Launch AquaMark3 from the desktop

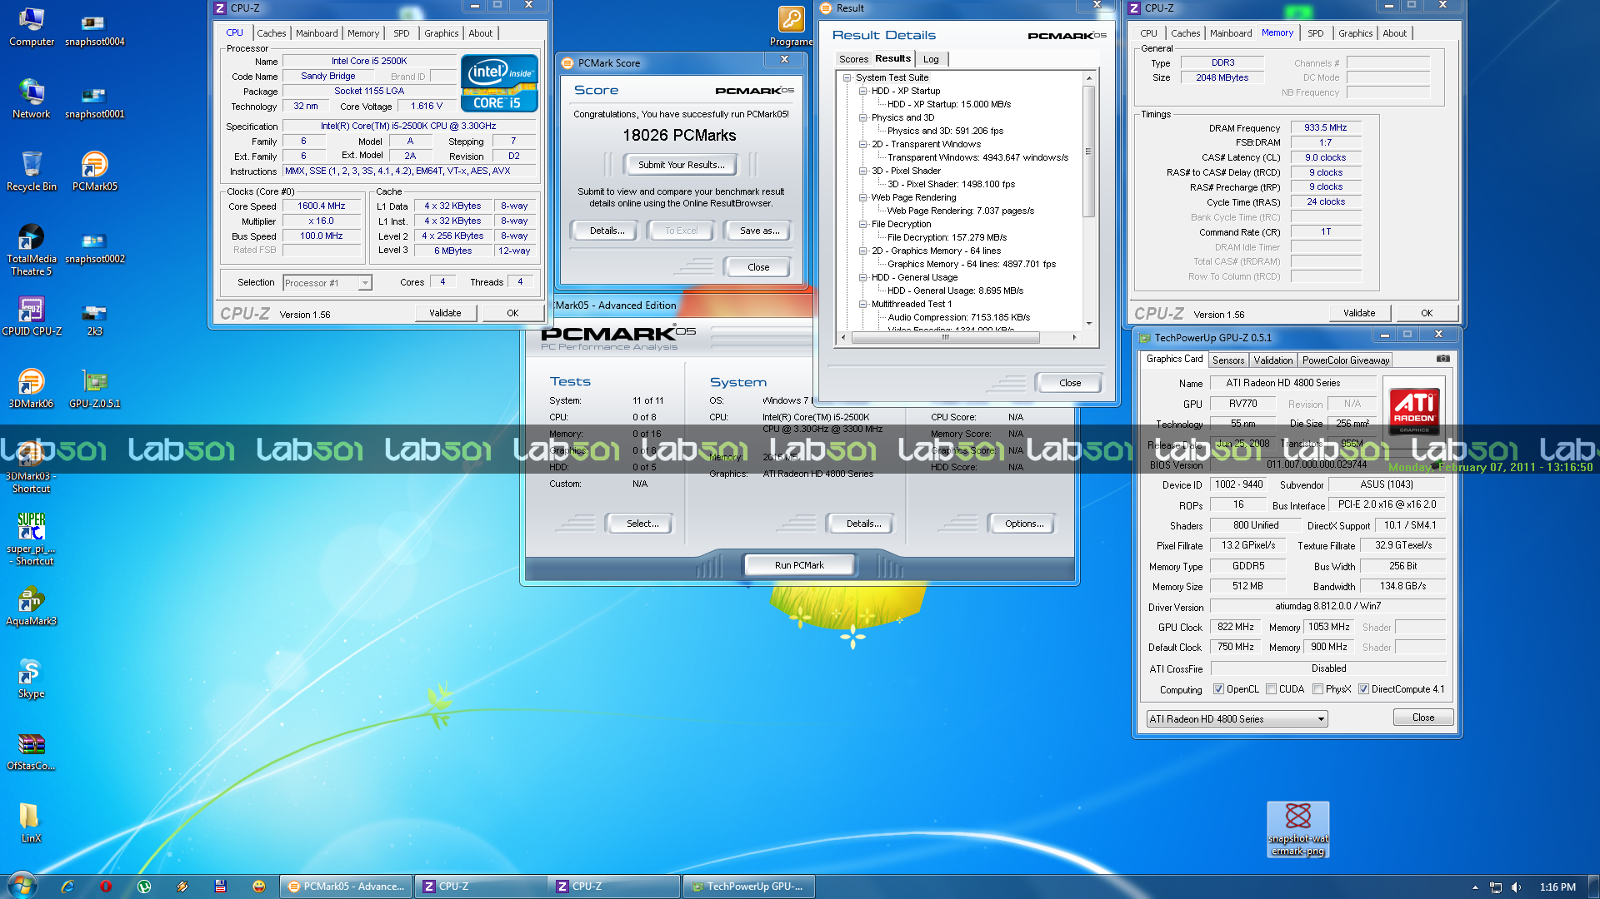31,606
